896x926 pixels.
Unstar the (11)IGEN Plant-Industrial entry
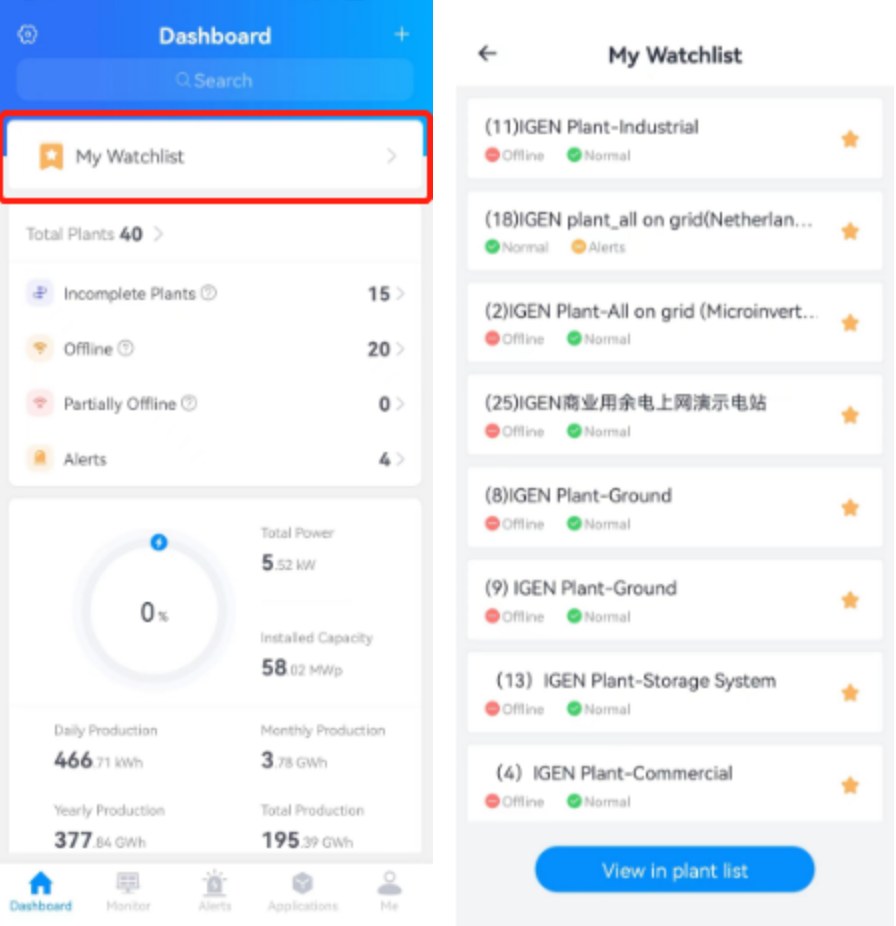coord(849,139)
